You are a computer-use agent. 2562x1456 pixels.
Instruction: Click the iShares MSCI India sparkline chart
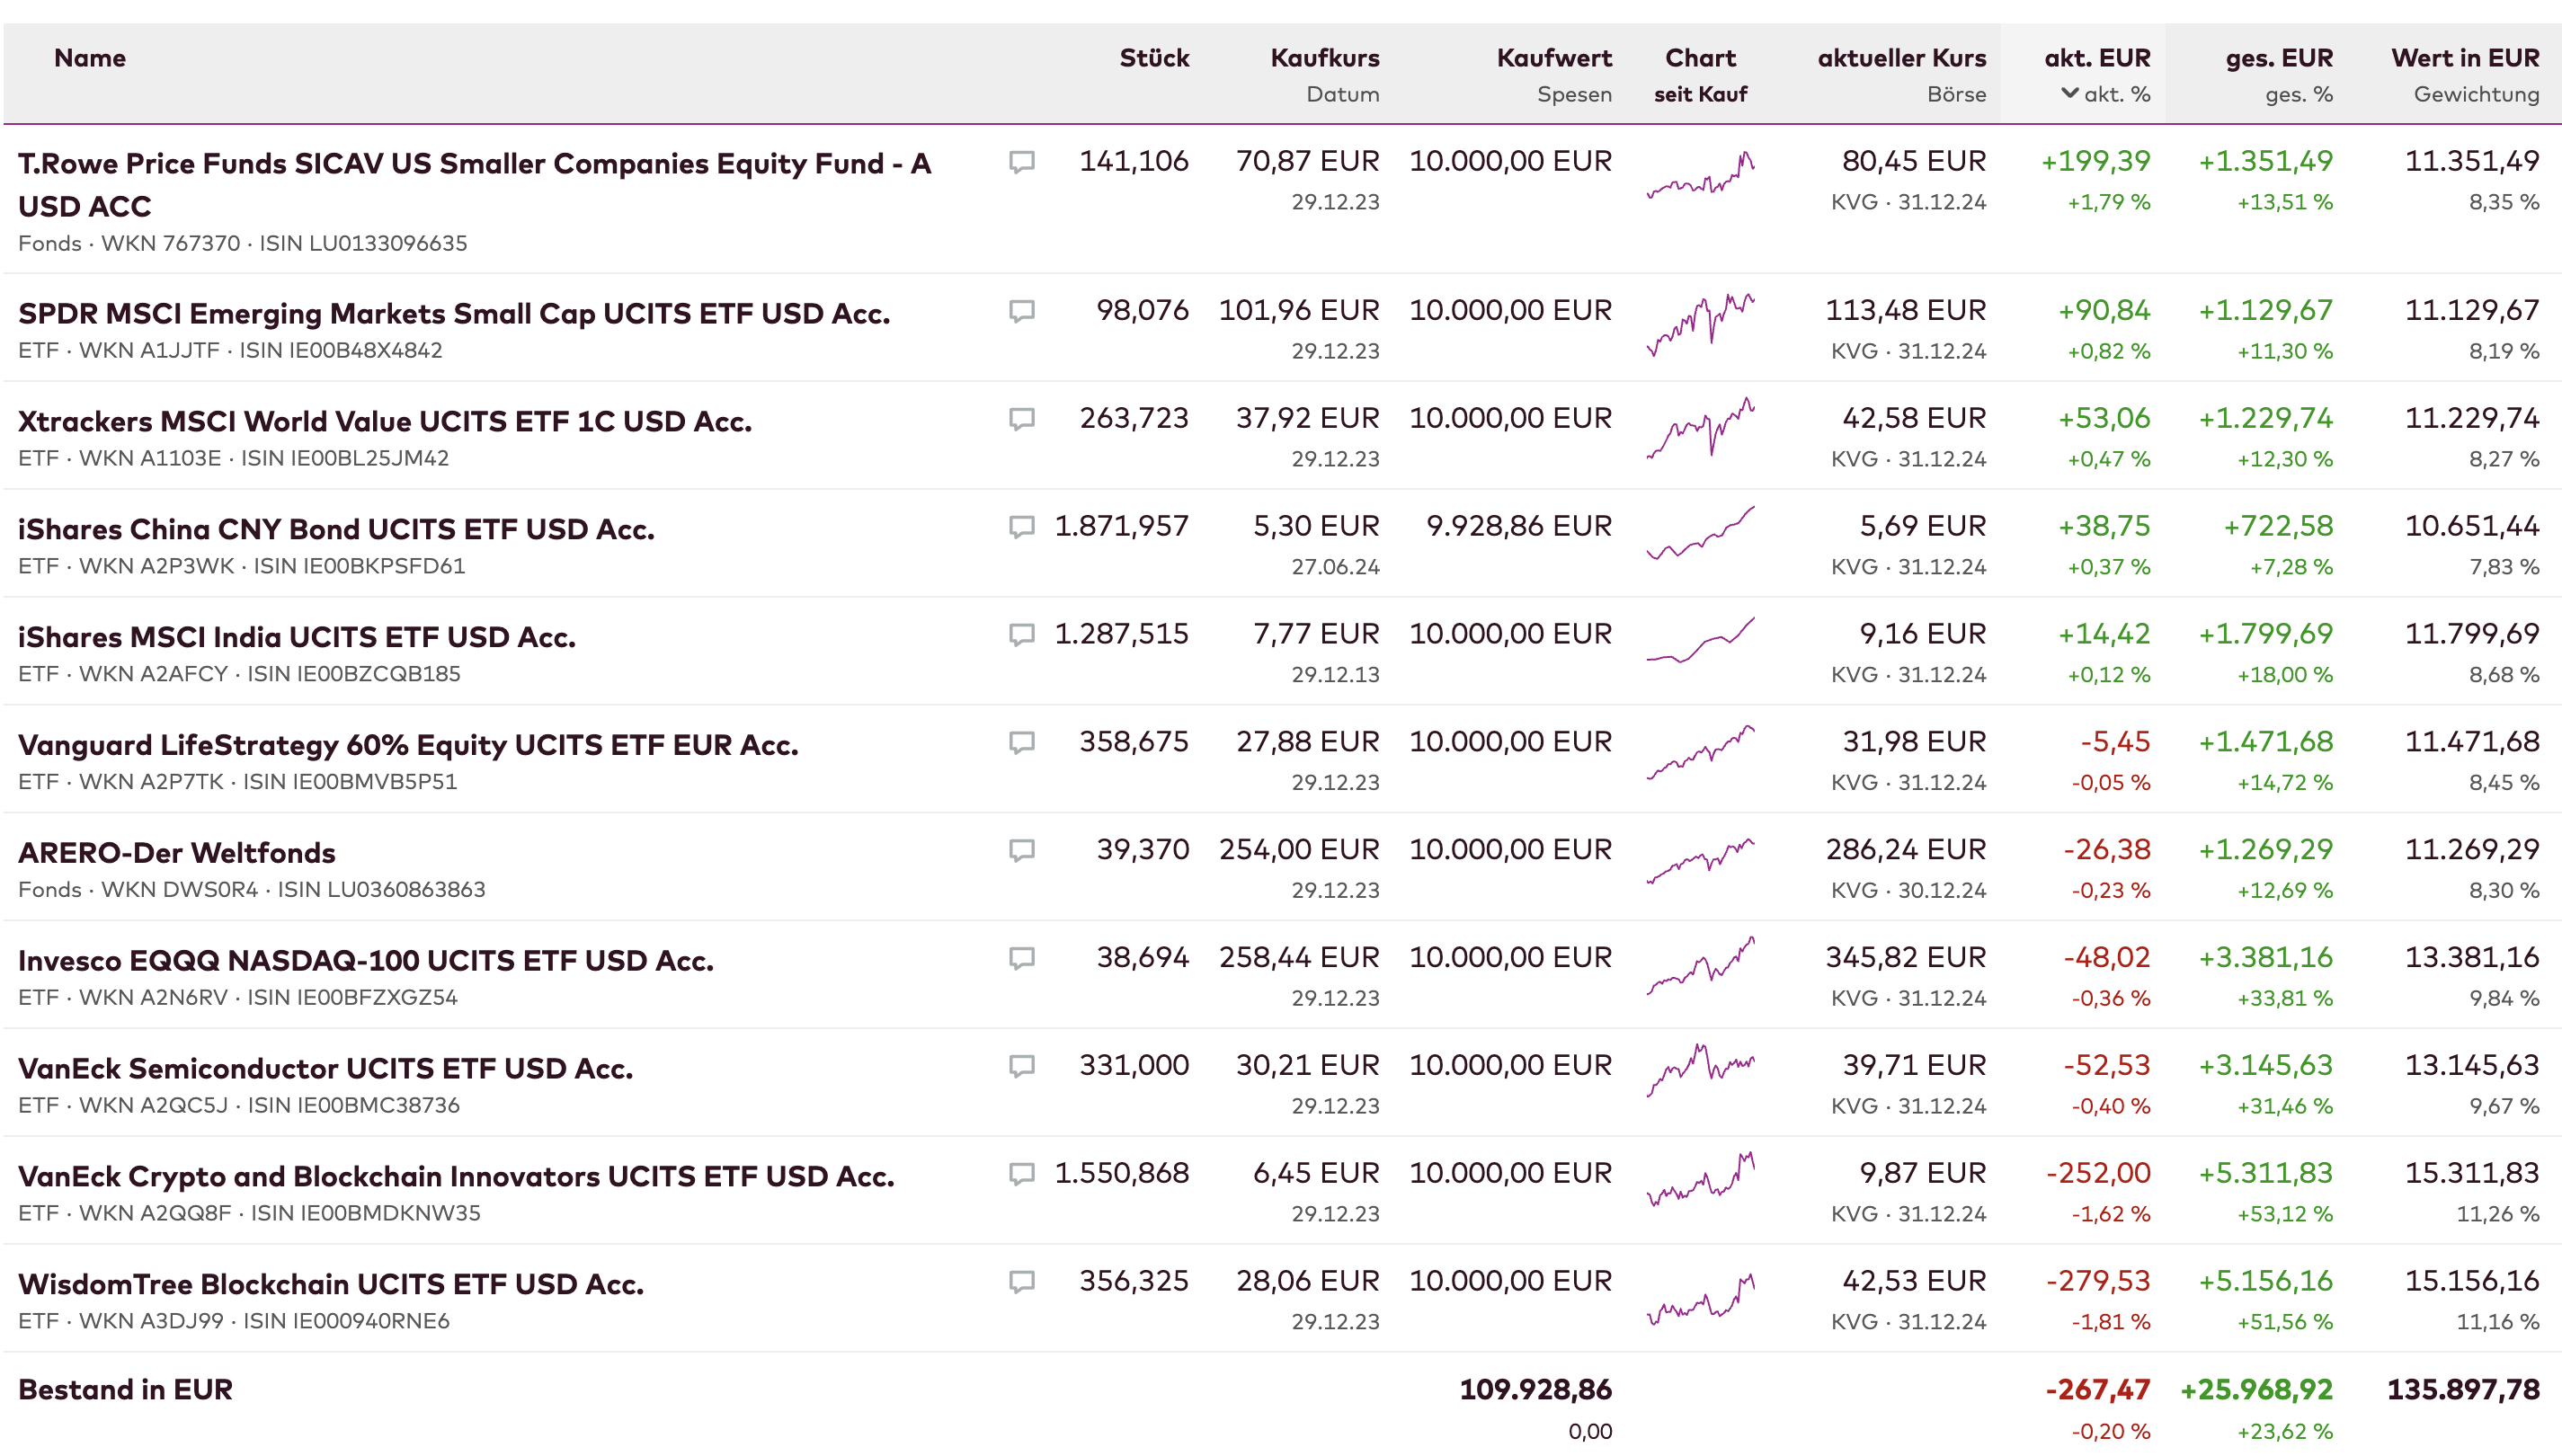[x=1700, y=641]
